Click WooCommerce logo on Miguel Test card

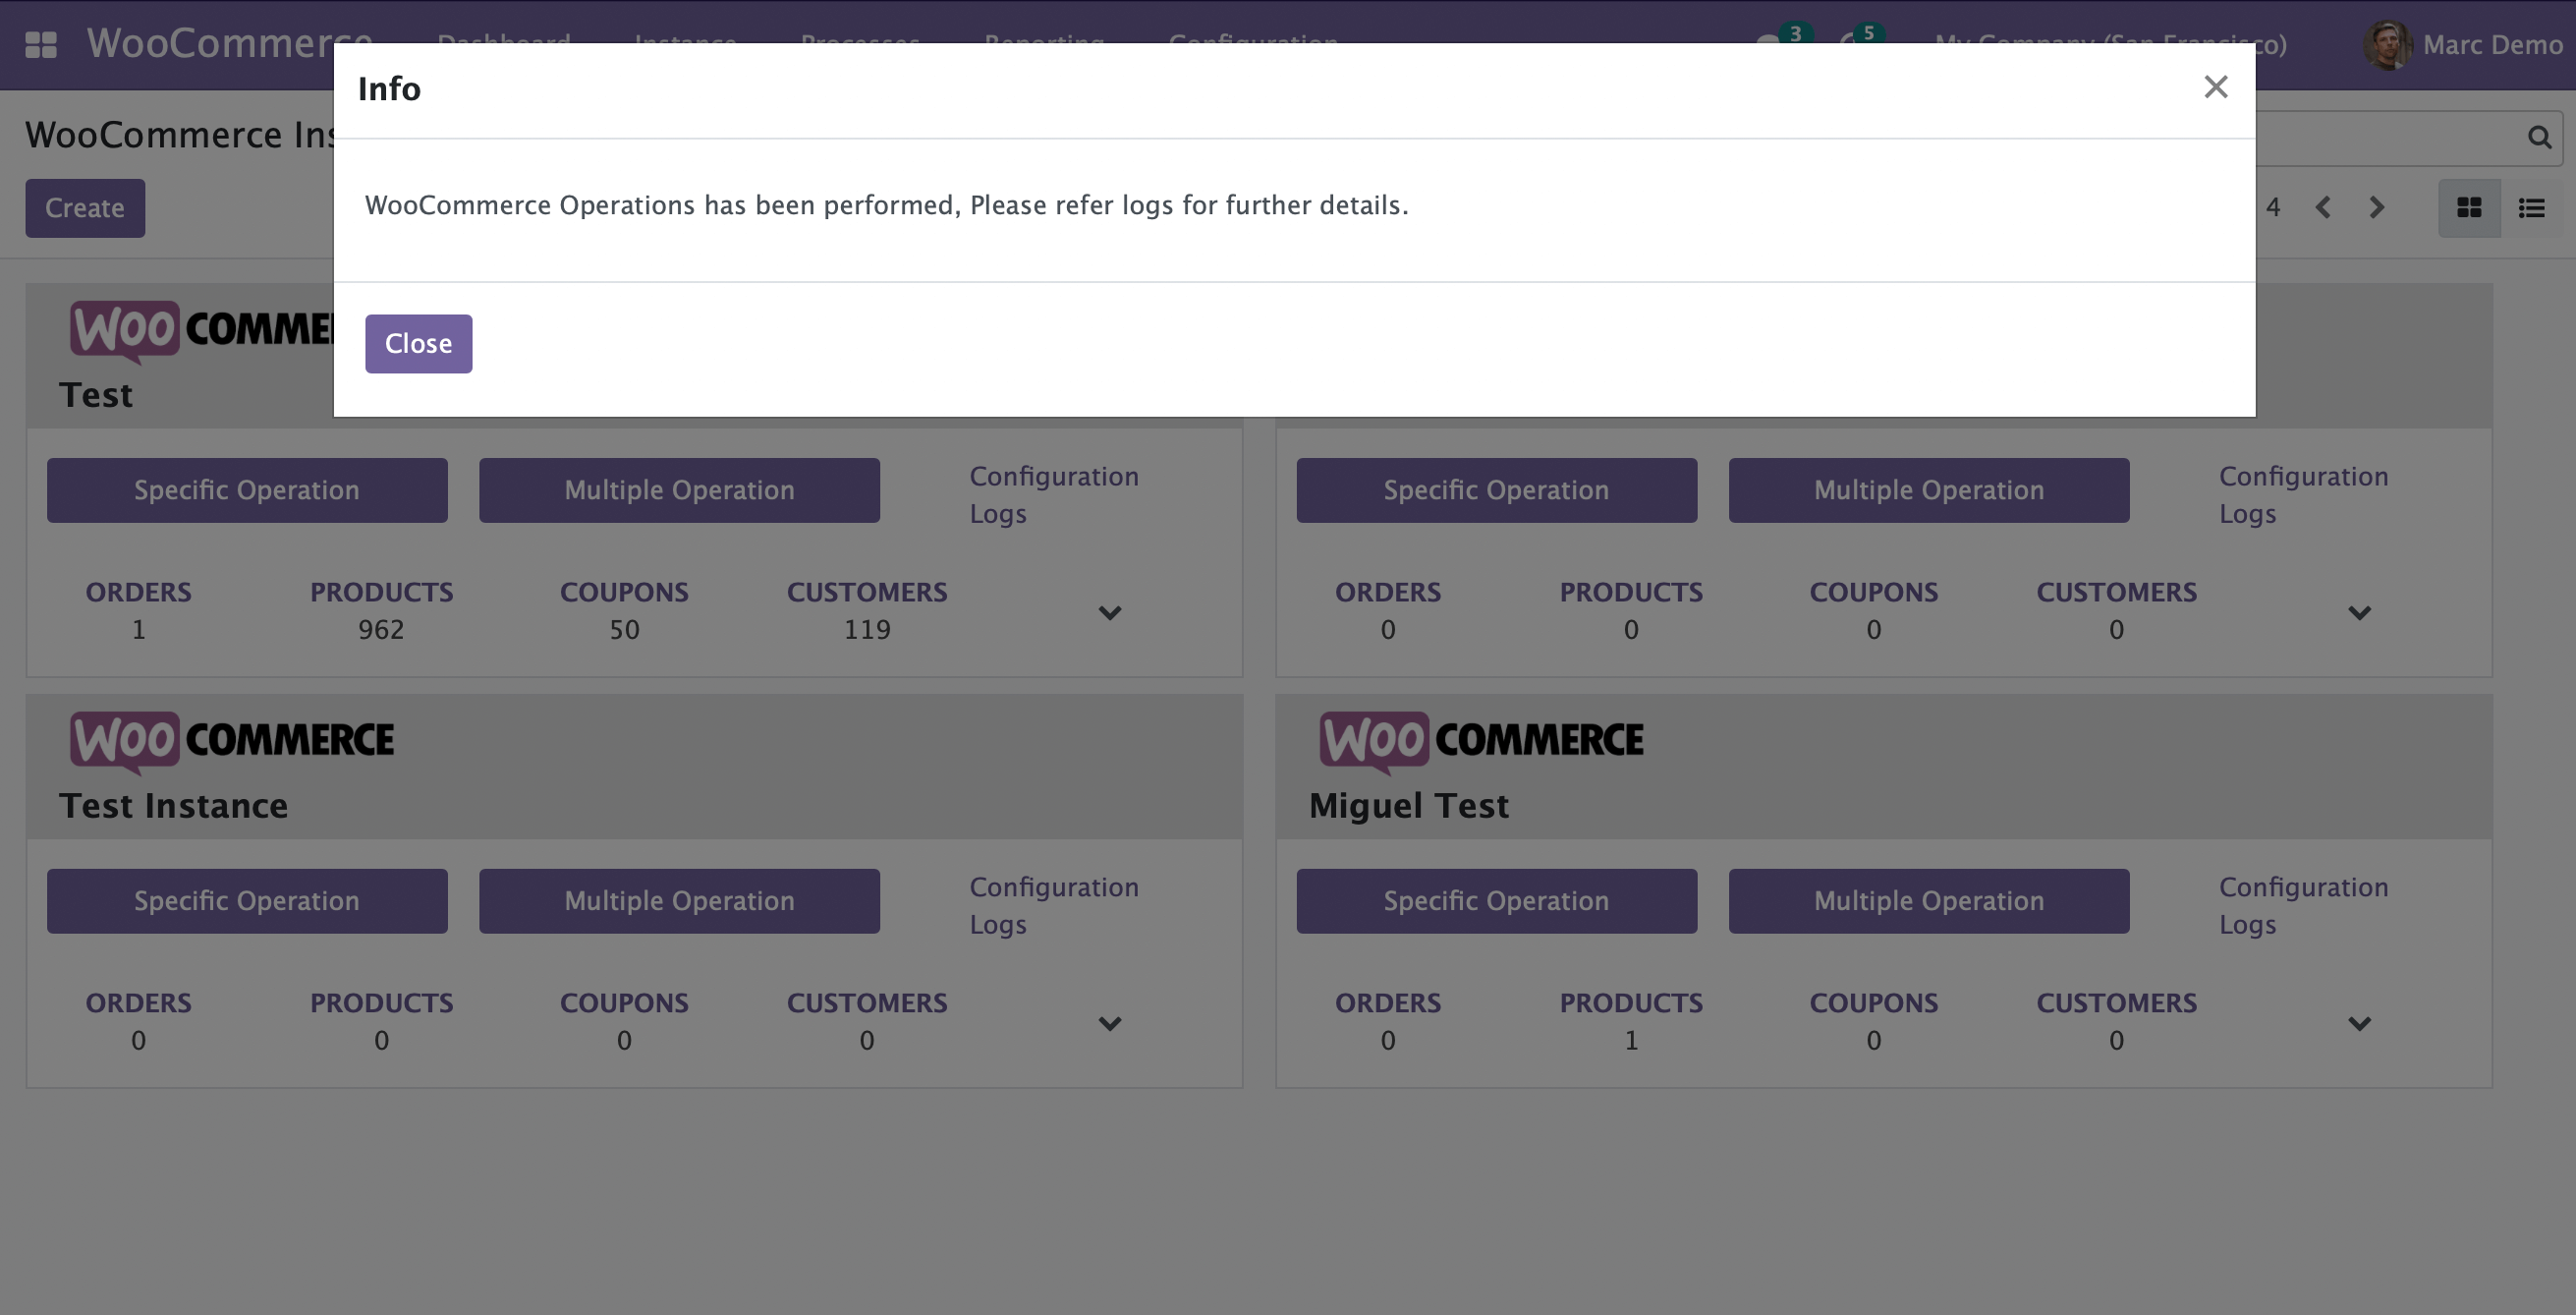coord(1480,741)
